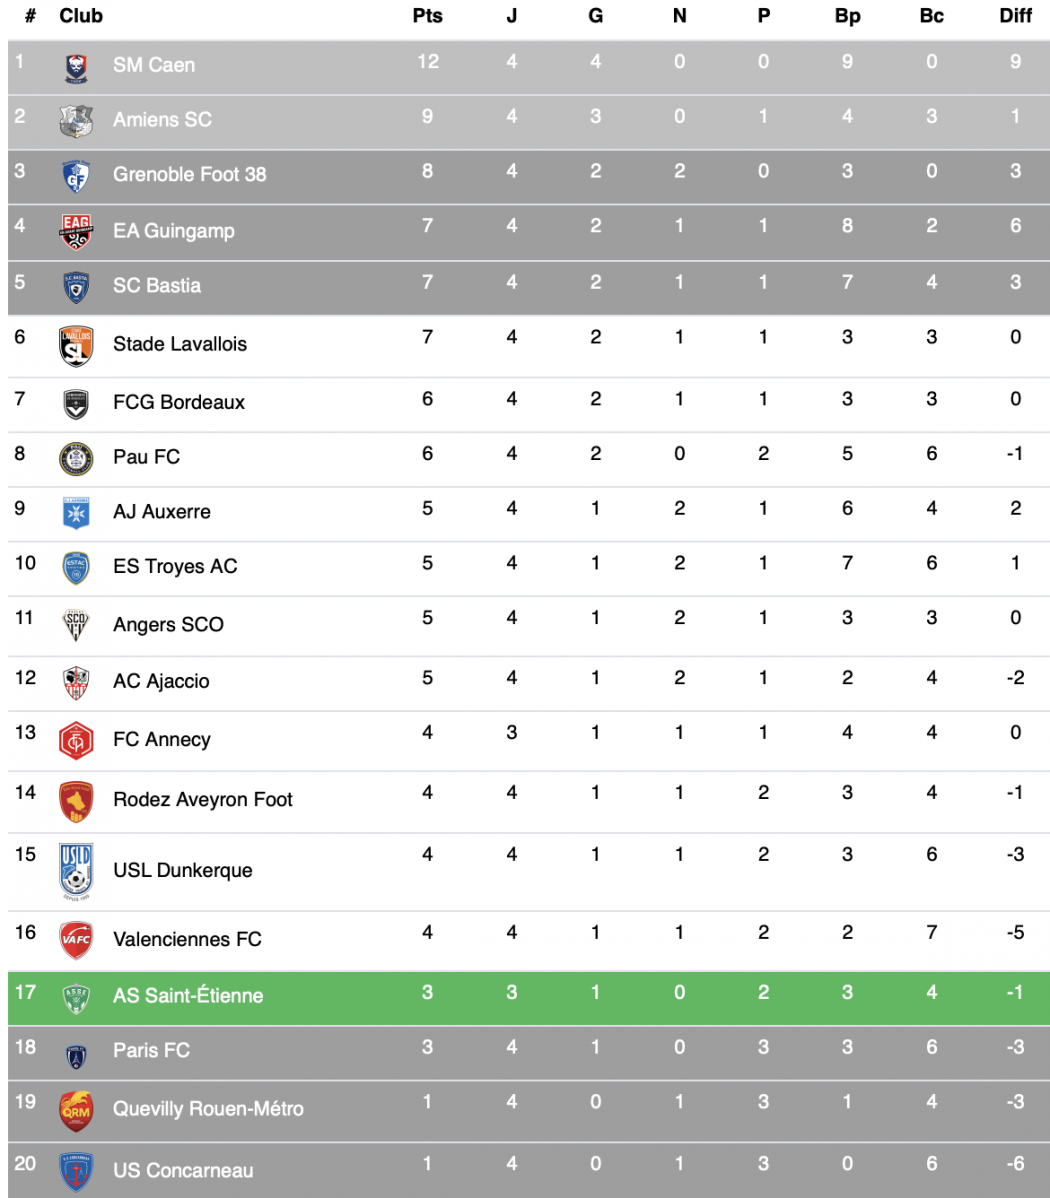Open the FCG Bordeaux logo
1050x1198 pixels.
point(76,403)
